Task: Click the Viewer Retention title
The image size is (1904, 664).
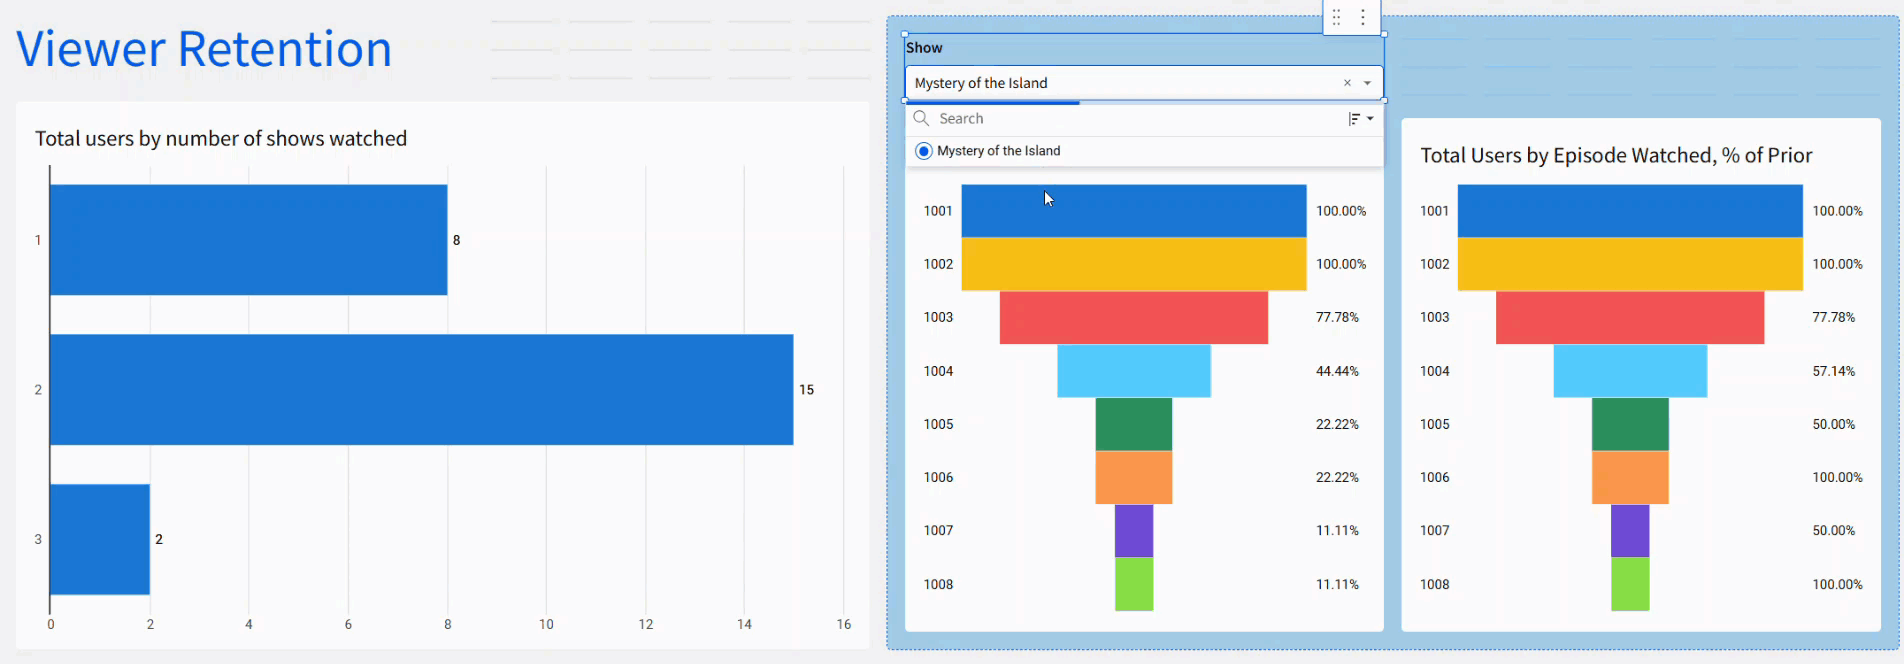Action: pos(204,49)
